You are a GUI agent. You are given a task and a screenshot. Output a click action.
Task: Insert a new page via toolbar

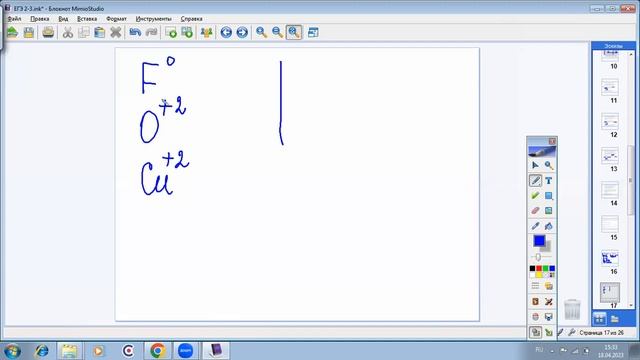click(171, 32)
